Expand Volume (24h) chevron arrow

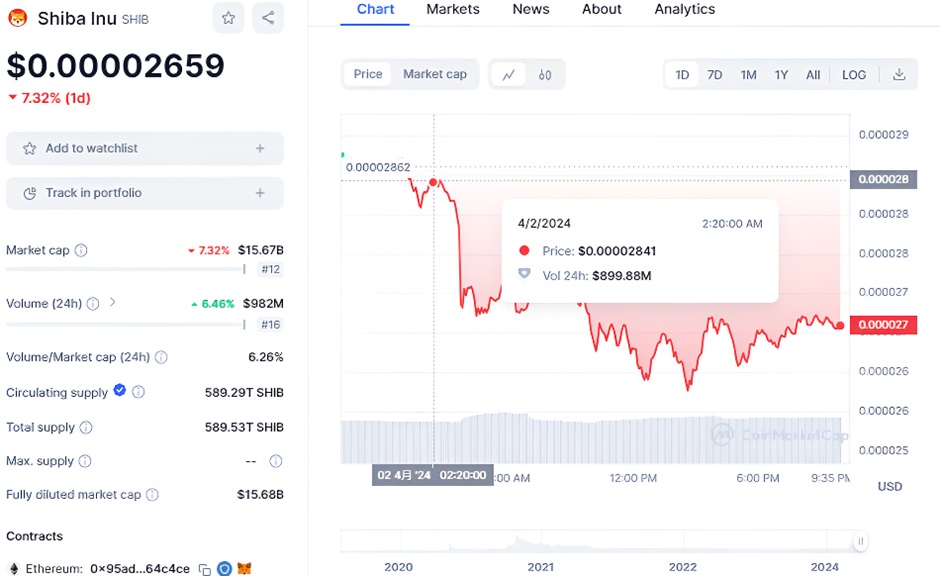point(112,302)
